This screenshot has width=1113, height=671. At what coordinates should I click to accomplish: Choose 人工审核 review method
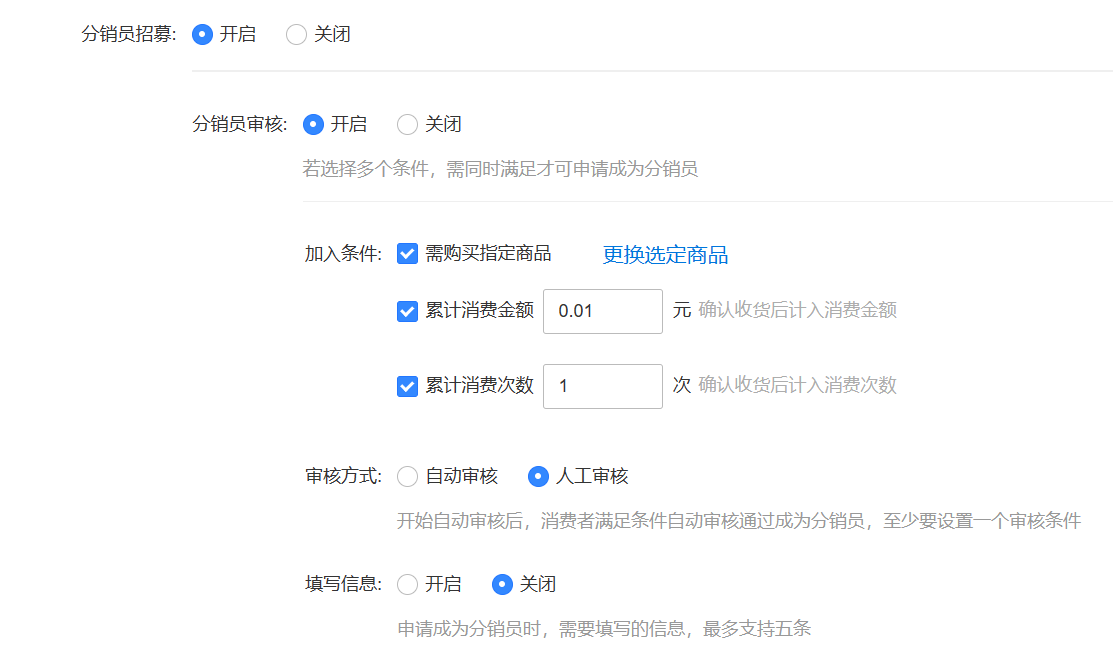538,476
